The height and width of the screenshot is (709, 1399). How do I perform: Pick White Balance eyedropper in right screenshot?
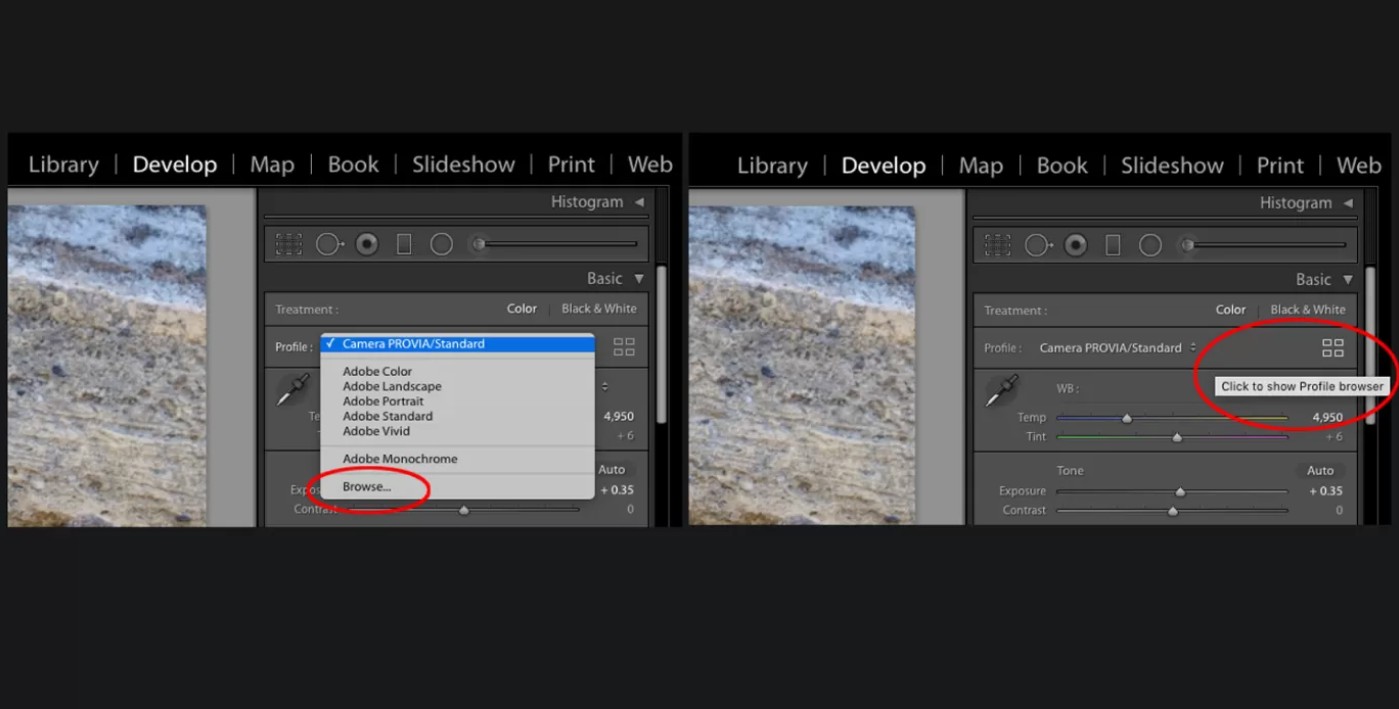click(1001, 390)
